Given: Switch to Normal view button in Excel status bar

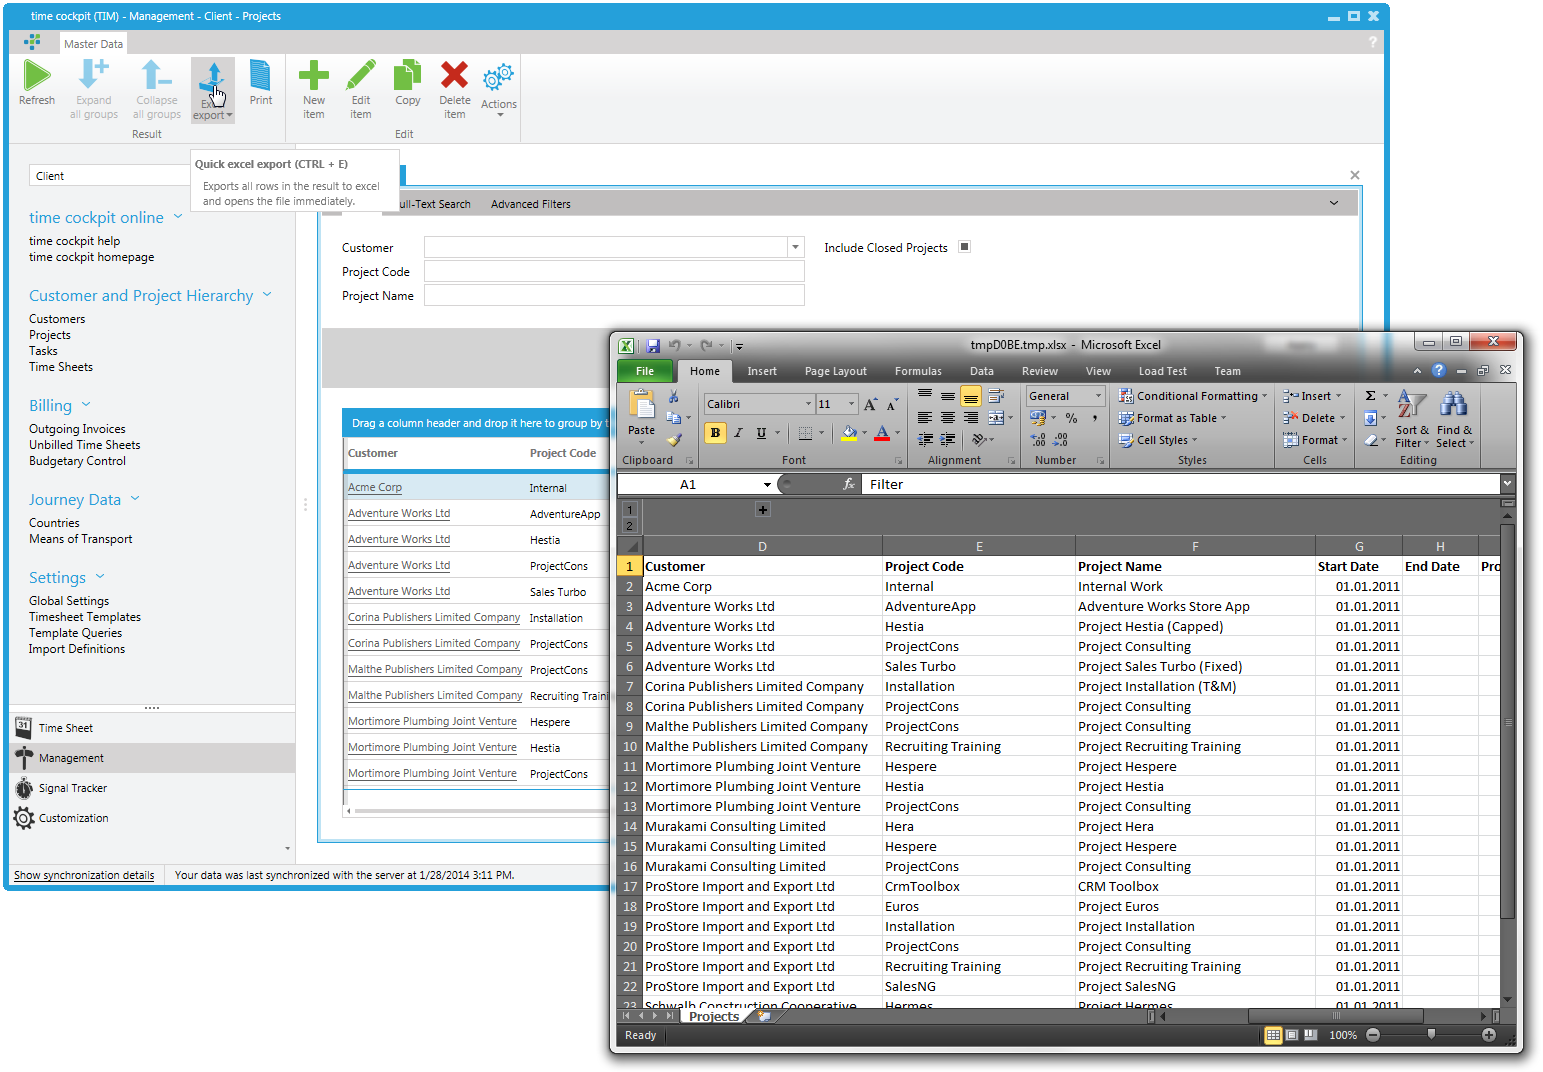Looking at the screenshot, I should (1273, 1035).
